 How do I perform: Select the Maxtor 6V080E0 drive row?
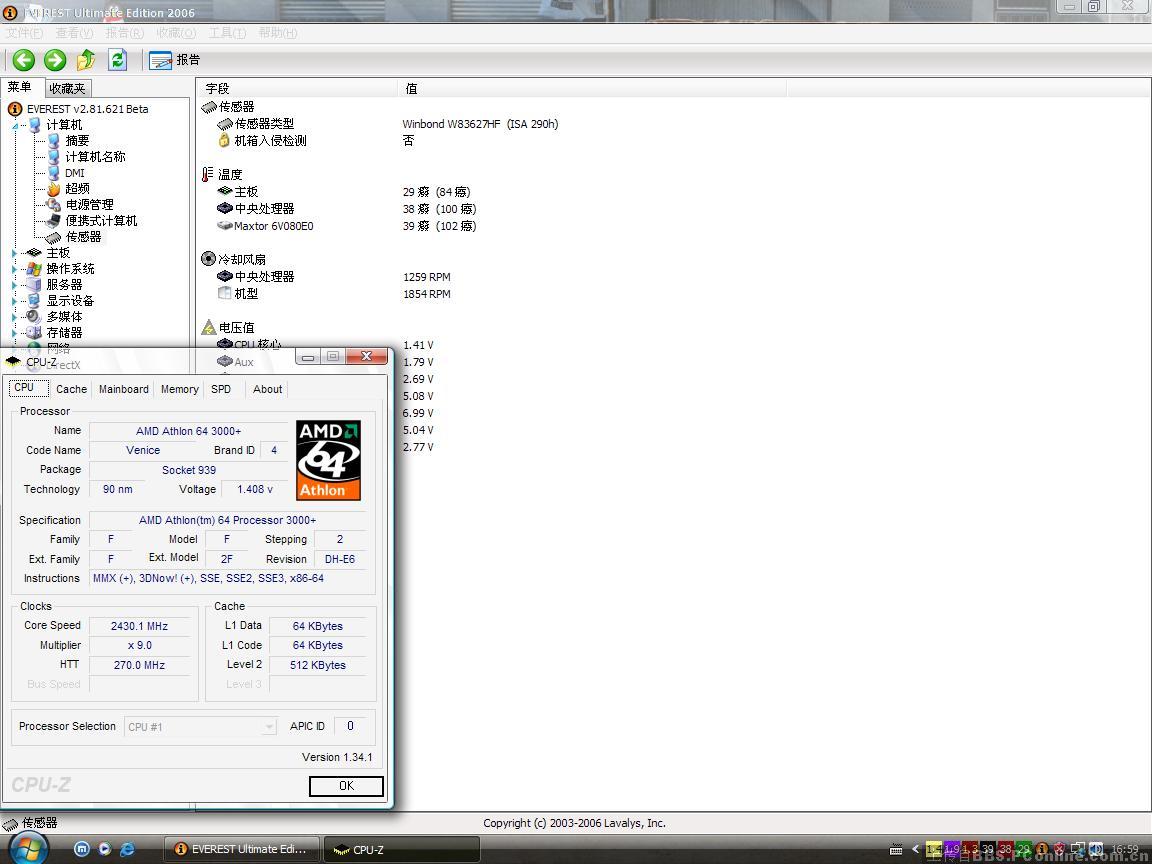click(x=265, y=226)
